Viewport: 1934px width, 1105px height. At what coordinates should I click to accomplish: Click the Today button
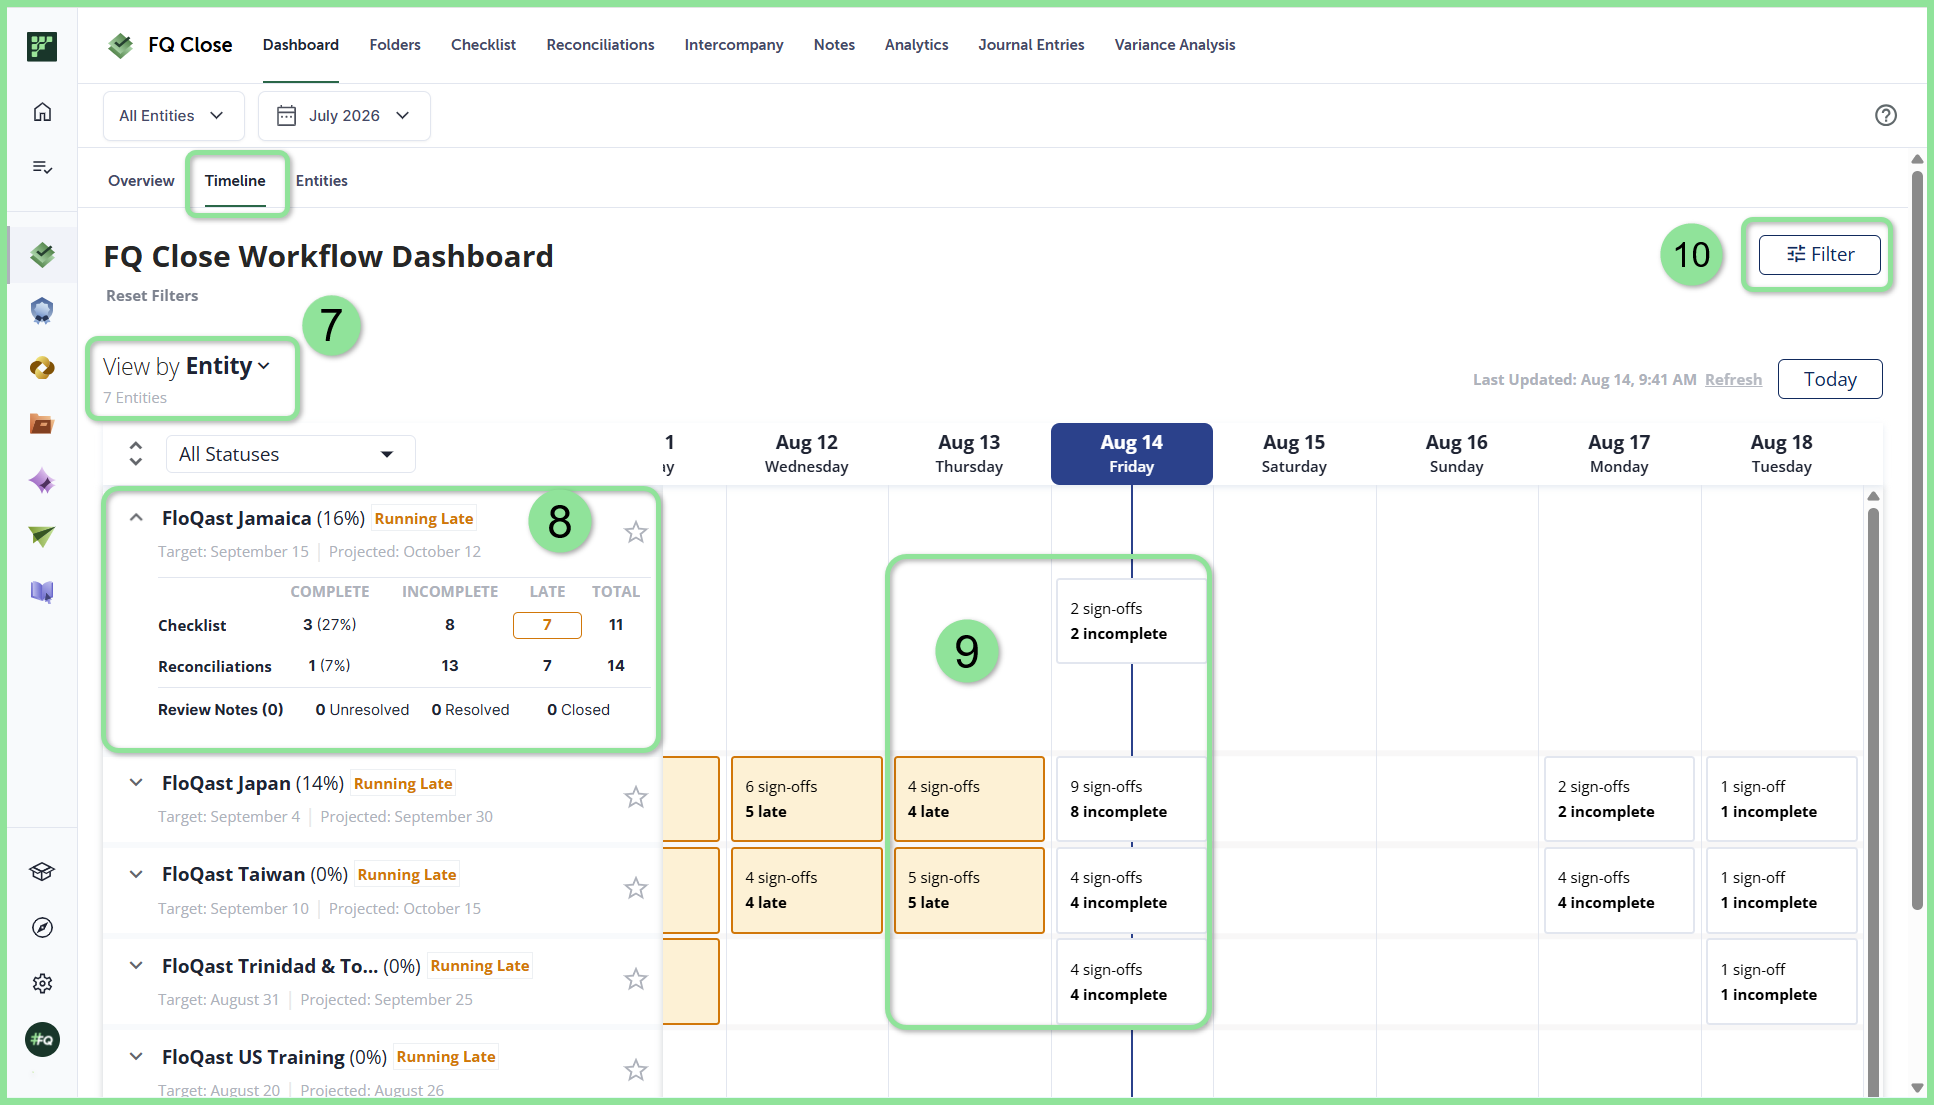tap(1830, 379)
